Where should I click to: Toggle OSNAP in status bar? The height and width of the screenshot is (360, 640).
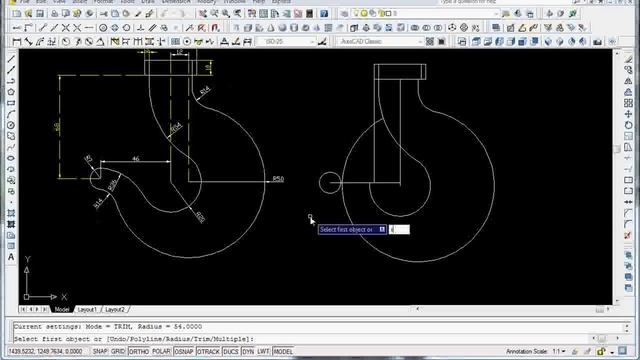coord(184,351)
